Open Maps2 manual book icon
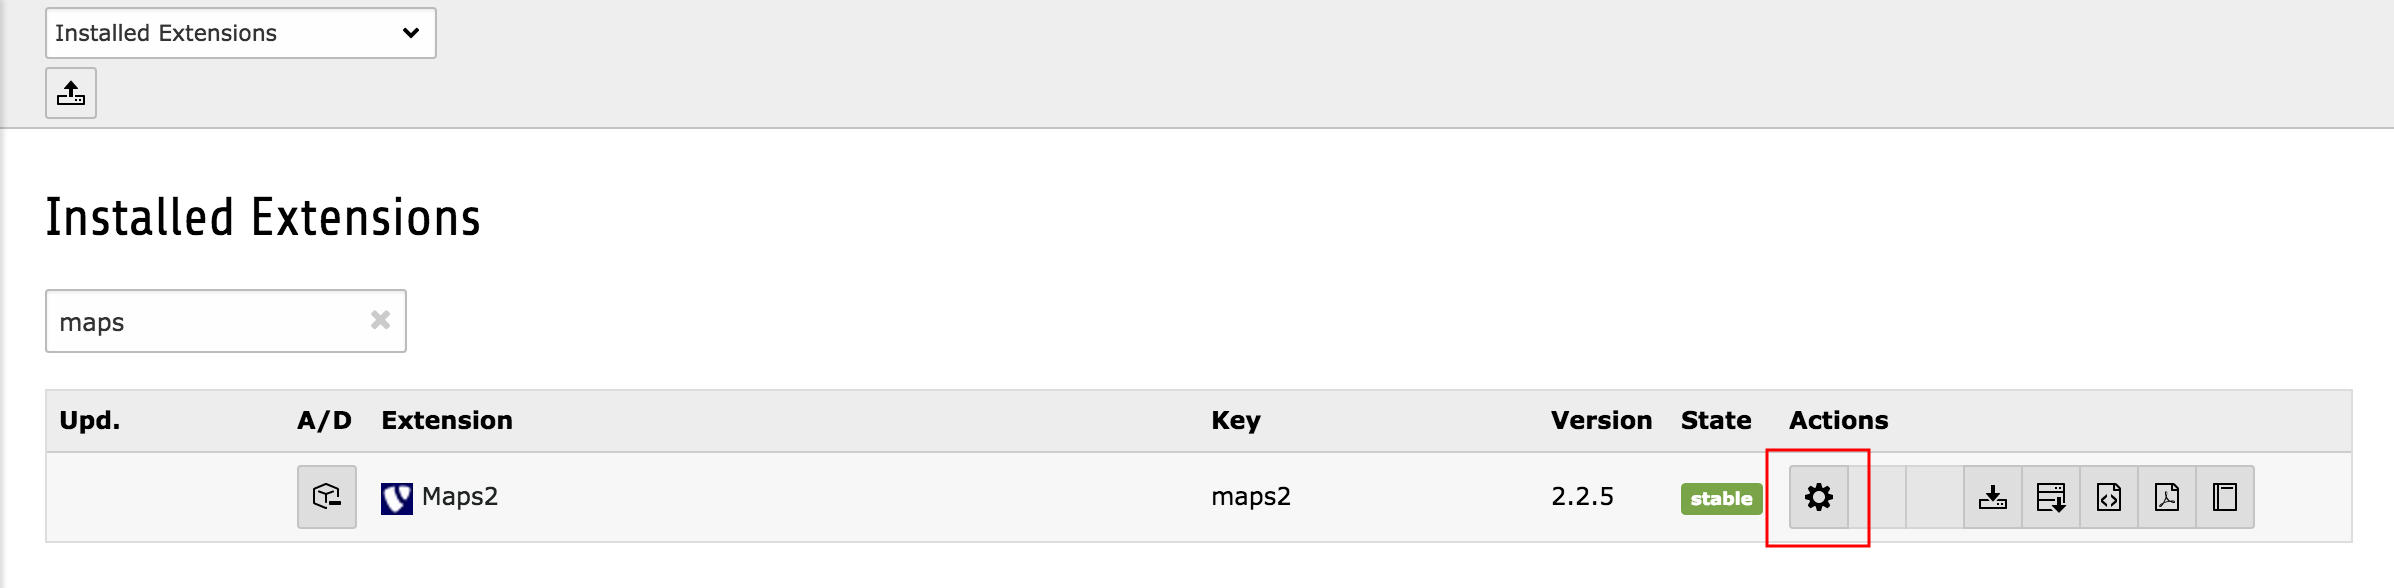The height and width of the screenshot is (588, 2394). (x=2225, y=497)
